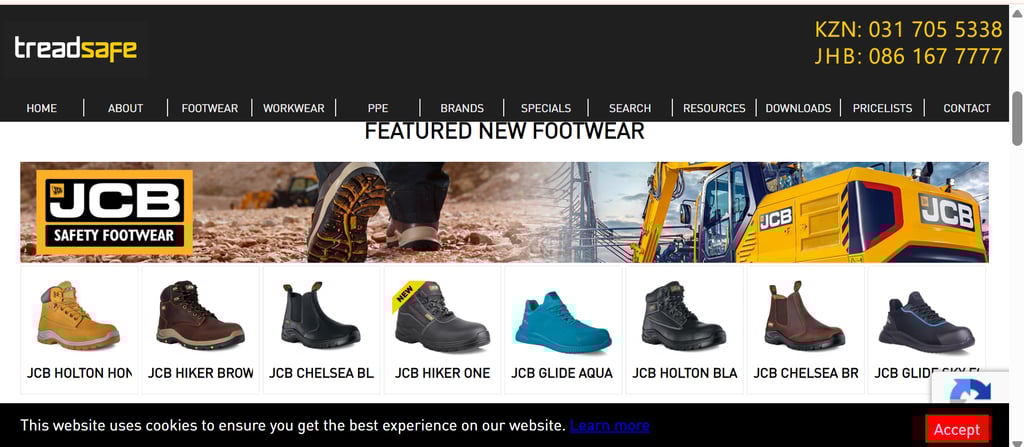
Task: Click the page vertical scrollbar thumb
Action: pos(1017,118)
